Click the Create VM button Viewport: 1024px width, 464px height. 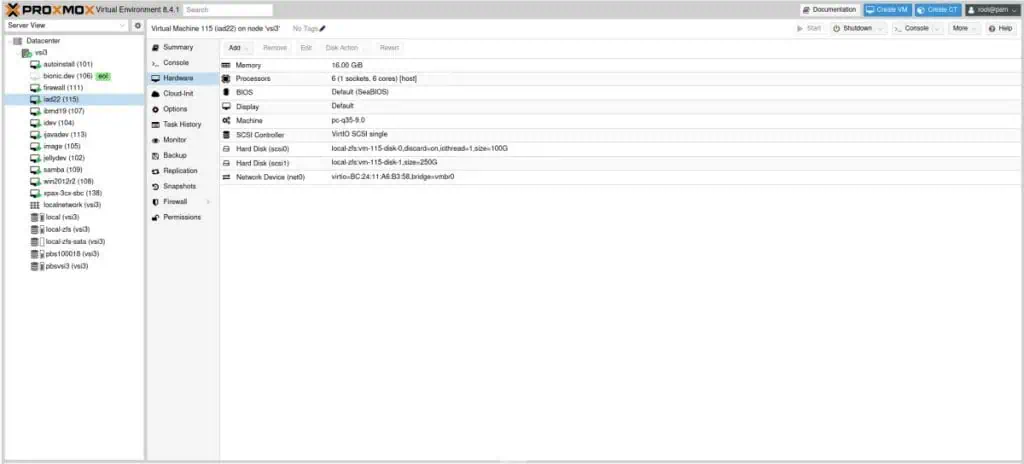pos(887,9)
